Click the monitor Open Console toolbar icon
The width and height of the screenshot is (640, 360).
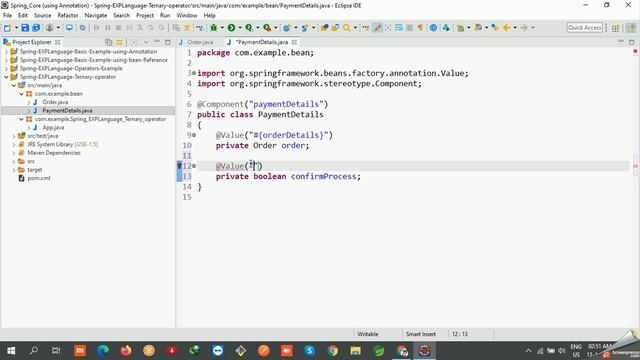[69, 28]
